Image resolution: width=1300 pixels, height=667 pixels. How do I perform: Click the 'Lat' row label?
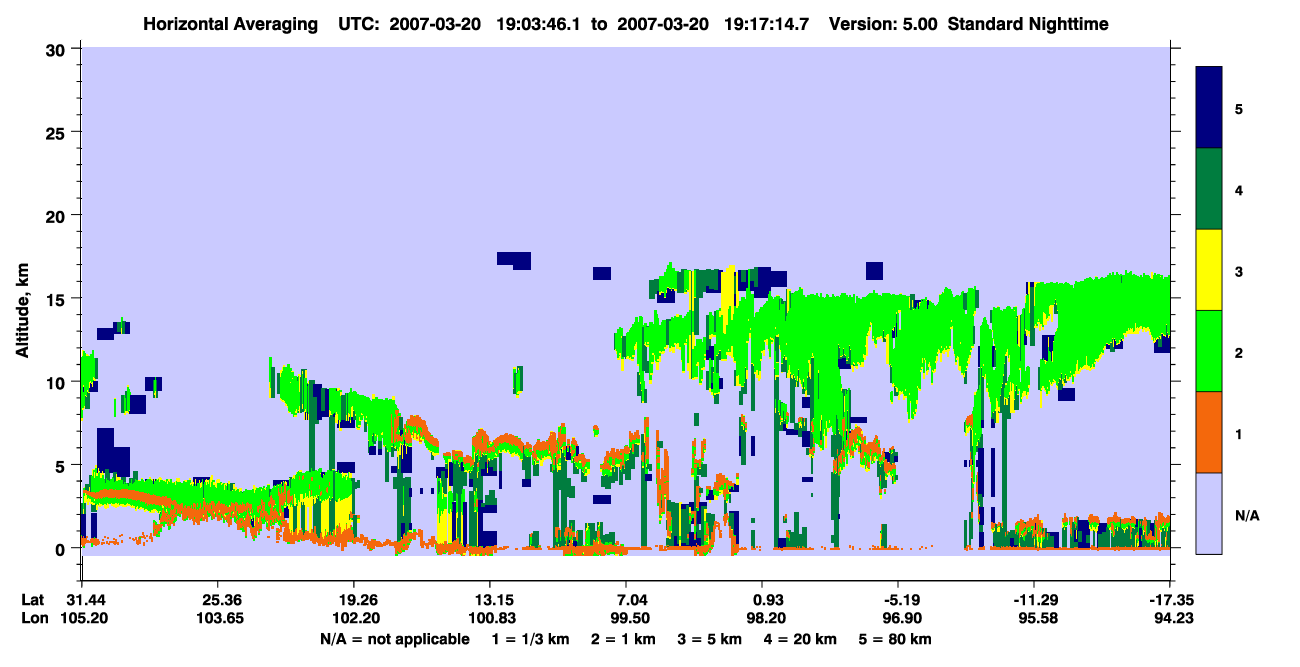click(34, 600)
